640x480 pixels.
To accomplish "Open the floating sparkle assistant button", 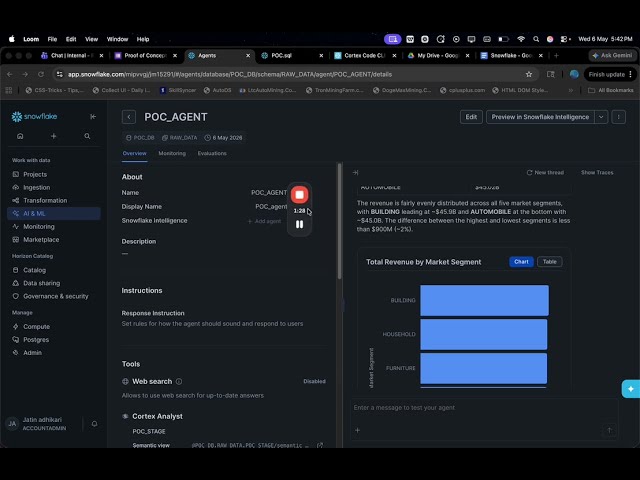I will (631, 389).
